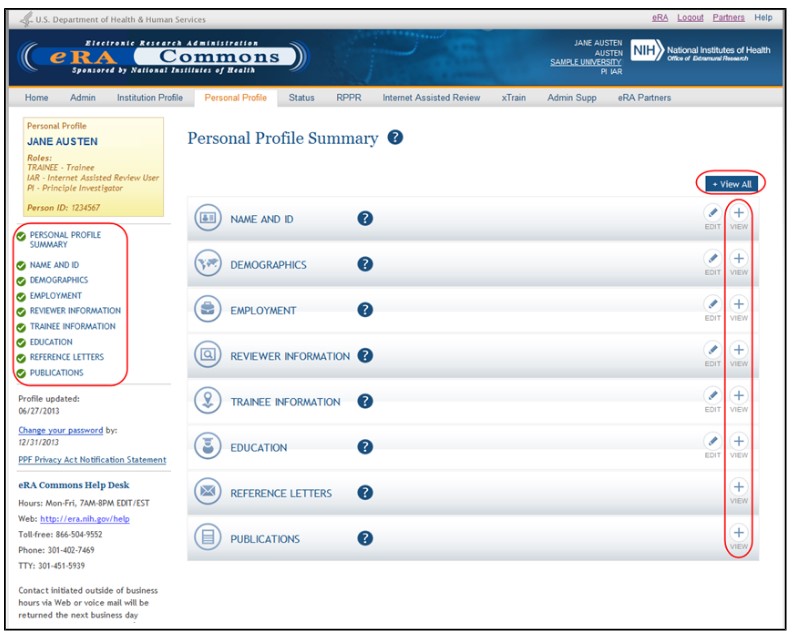This screenshot has width=793, height=635.
Task: Open the era.nih.gov/help web link
Action: coord(84,519)
